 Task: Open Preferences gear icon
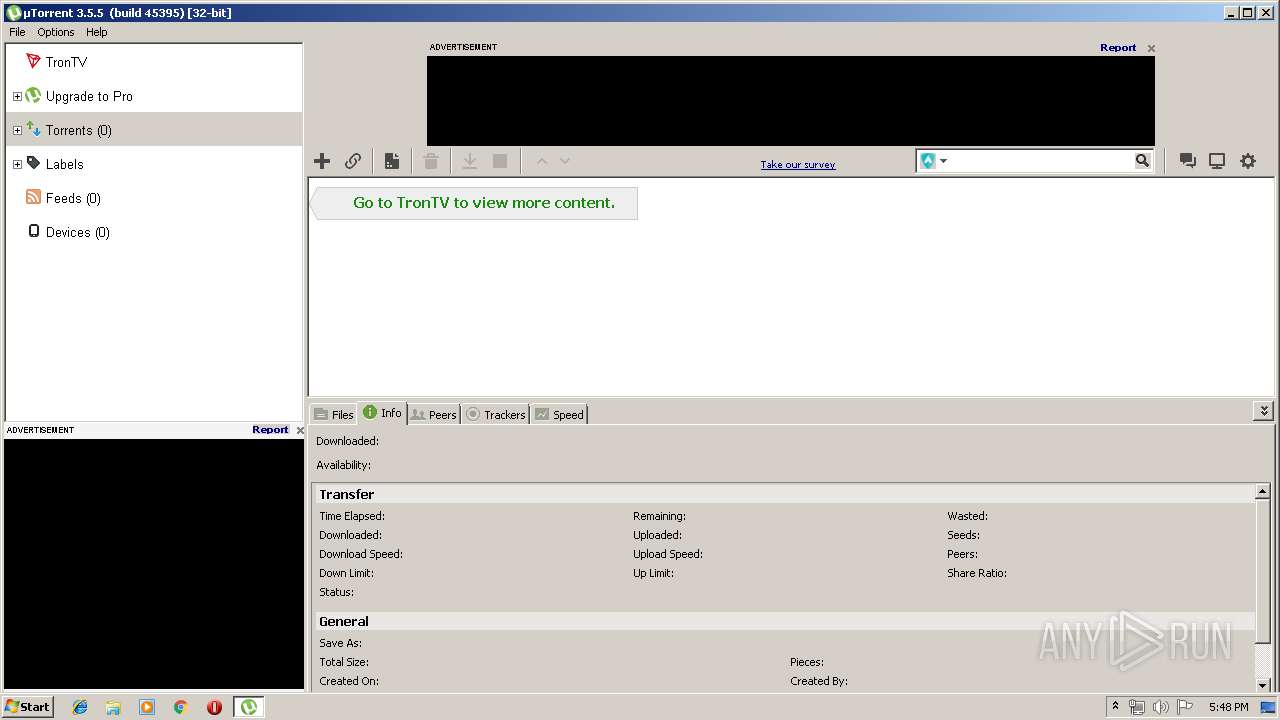point(1248,161)
